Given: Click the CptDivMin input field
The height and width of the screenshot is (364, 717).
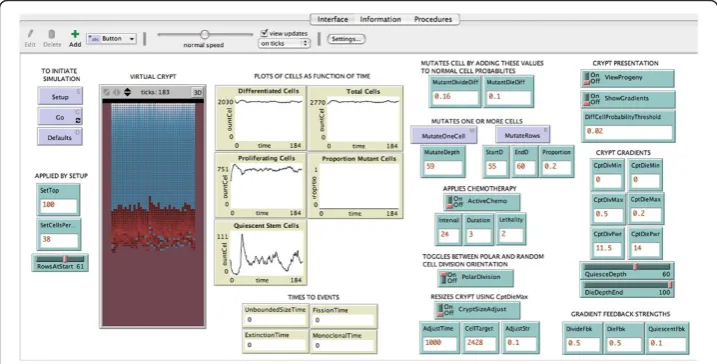Looking at the screenshot, I should (x=607, y=181).
